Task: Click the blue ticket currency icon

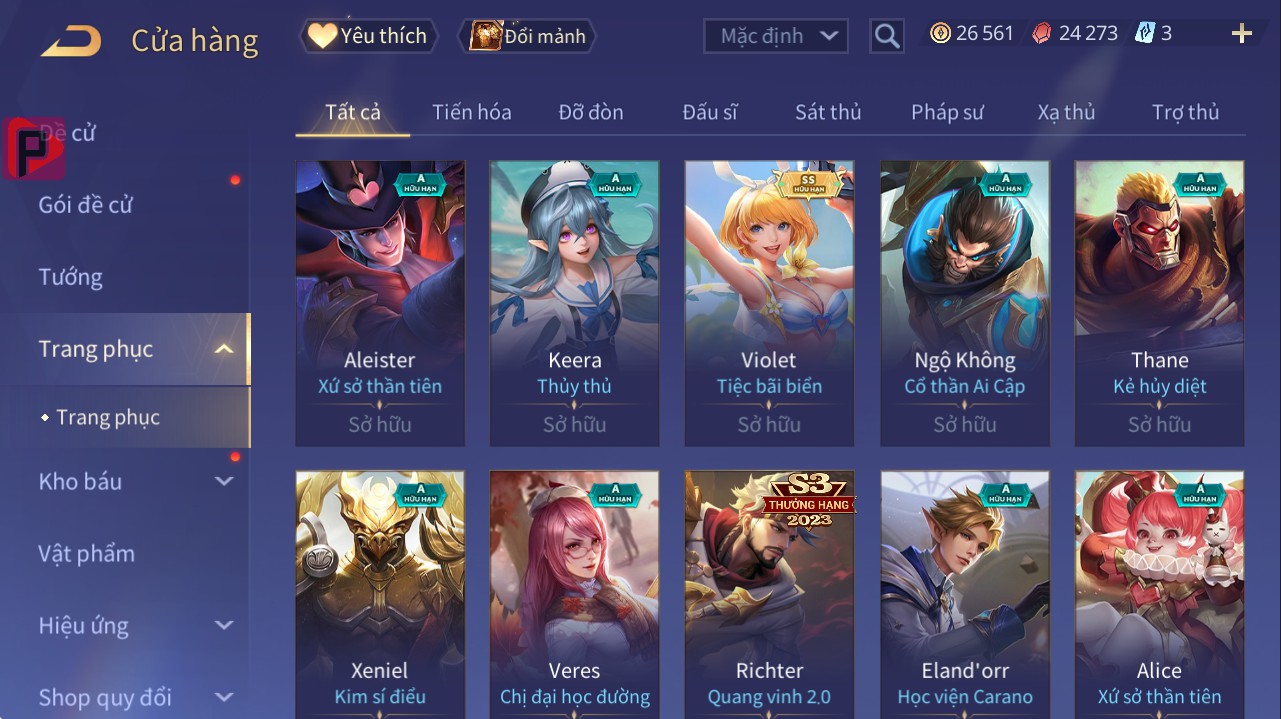Action: pos(1145,33)
